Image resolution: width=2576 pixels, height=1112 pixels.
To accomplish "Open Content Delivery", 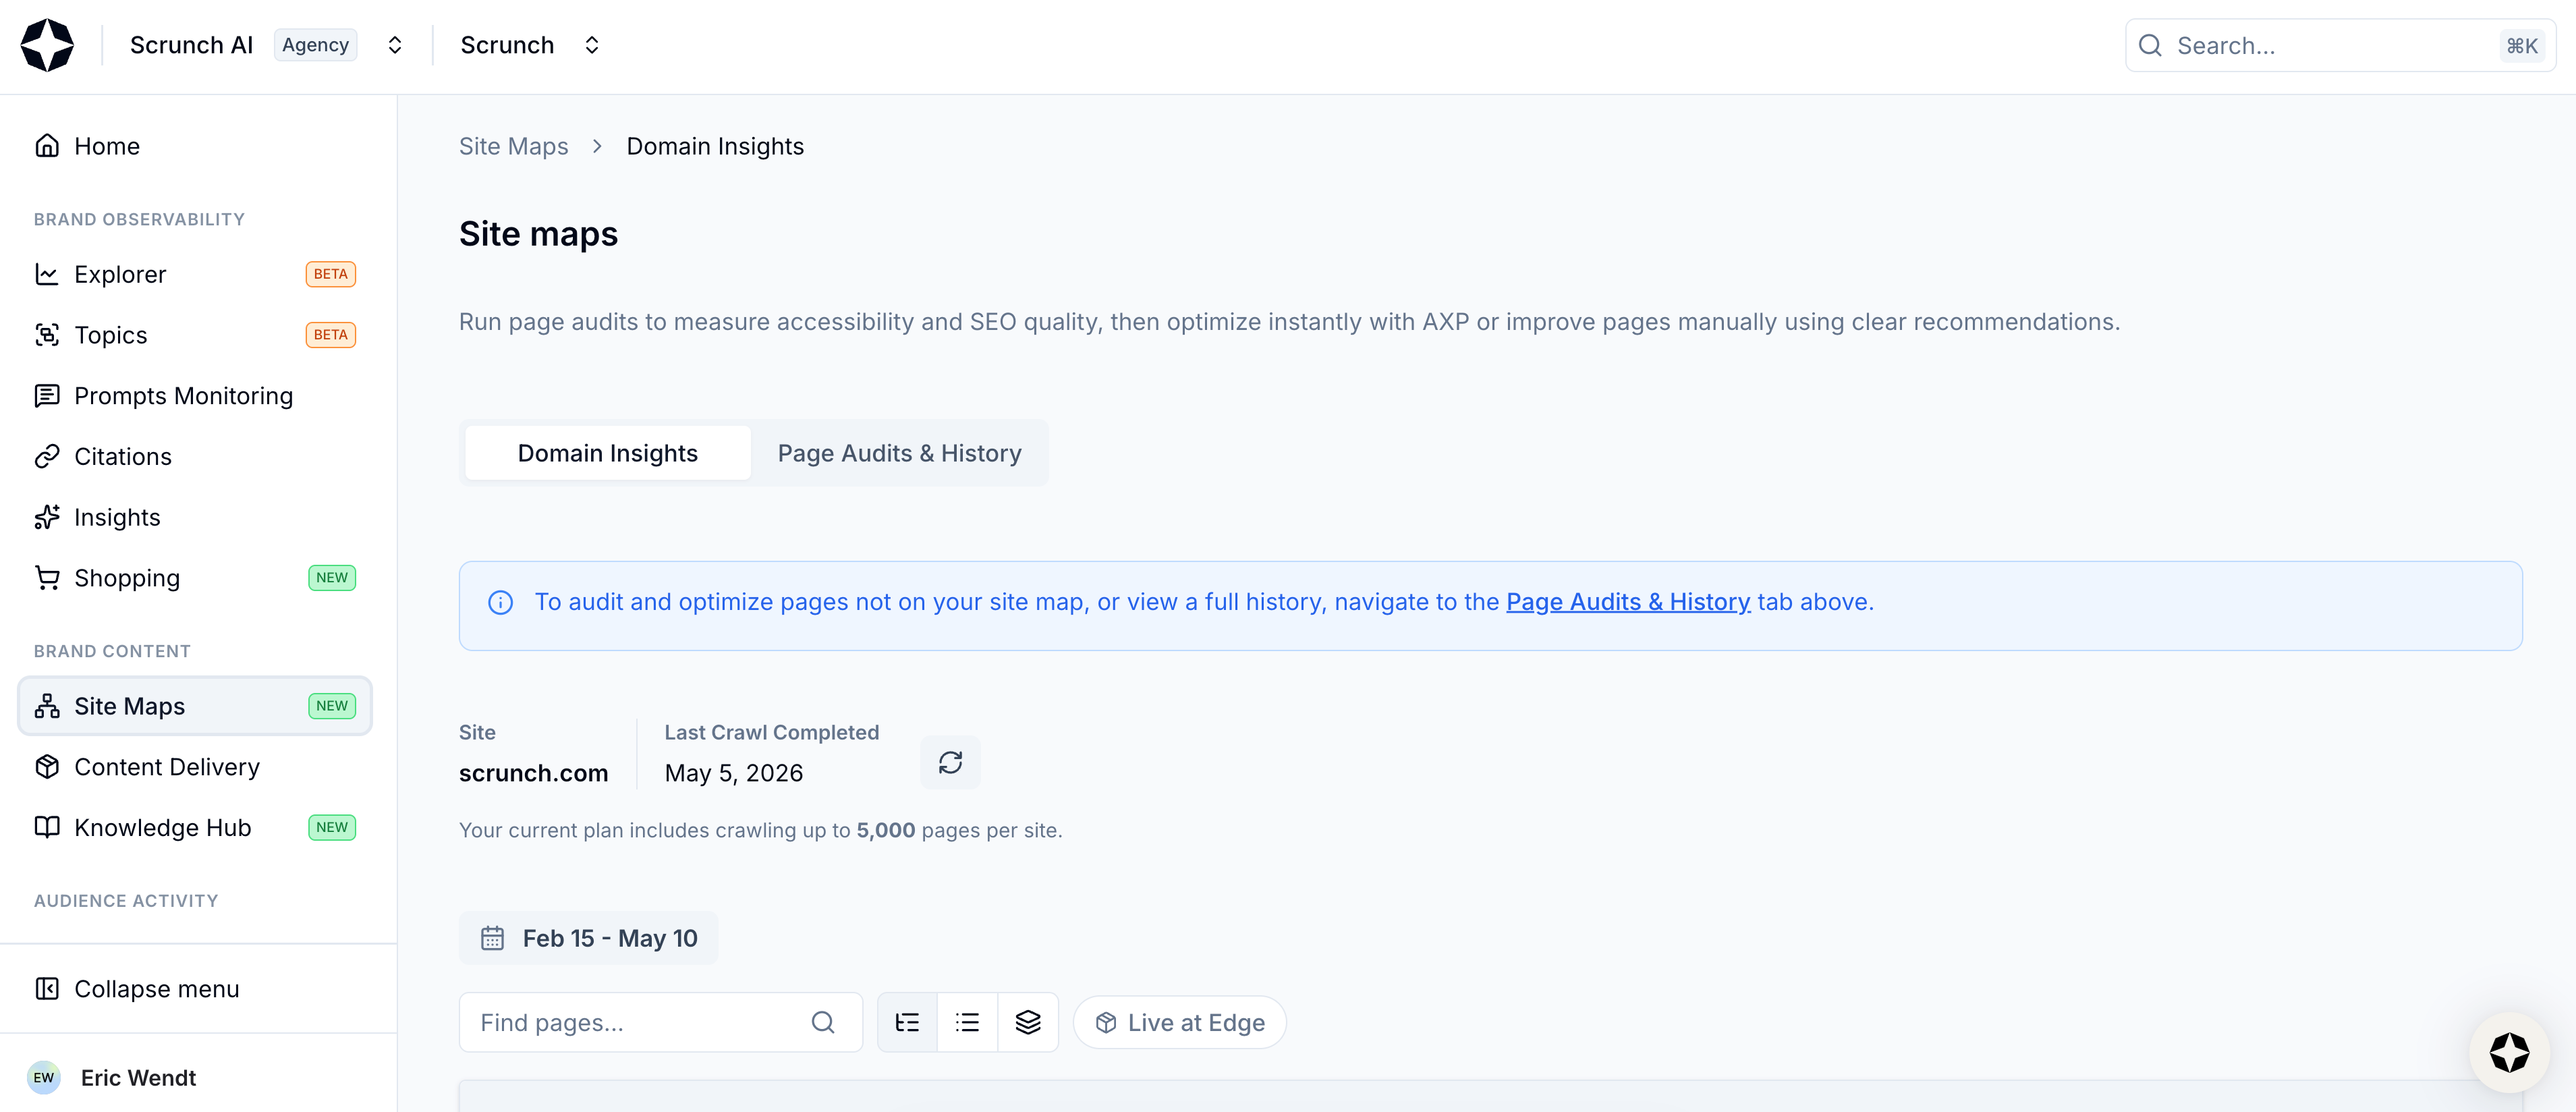I will point(195,767).
